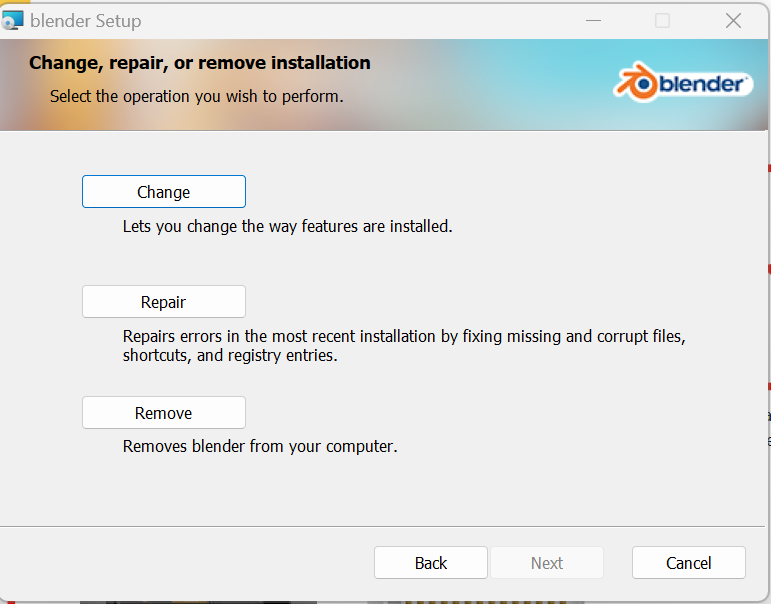The image size is (771, 604).
Task: Cancel the blender Setup wizard
Action: click(688, 563)
